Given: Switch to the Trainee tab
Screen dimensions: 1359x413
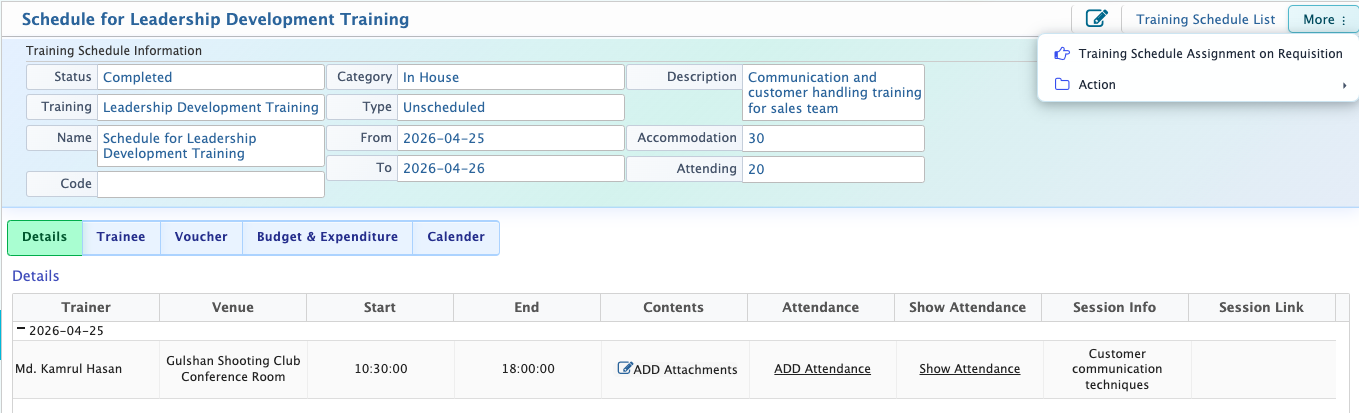Looking at the screenshot, I should click(121, 237).
